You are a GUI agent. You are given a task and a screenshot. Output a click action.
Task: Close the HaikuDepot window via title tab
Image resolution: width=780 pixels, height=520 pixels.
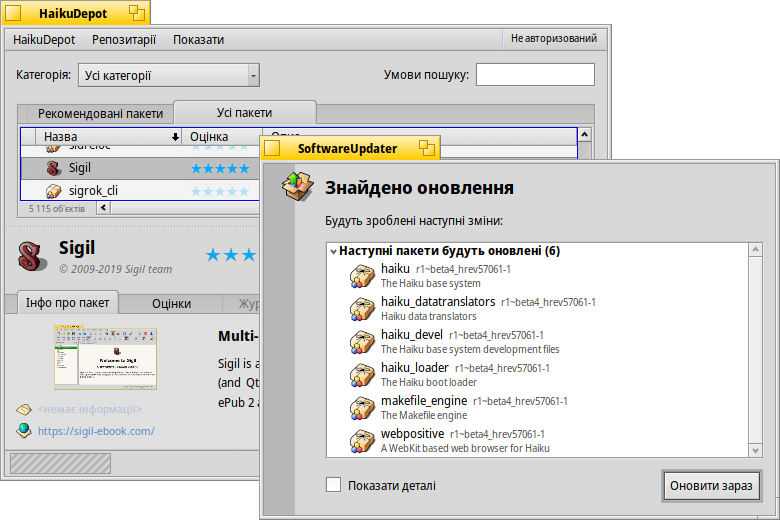[13, 13]
